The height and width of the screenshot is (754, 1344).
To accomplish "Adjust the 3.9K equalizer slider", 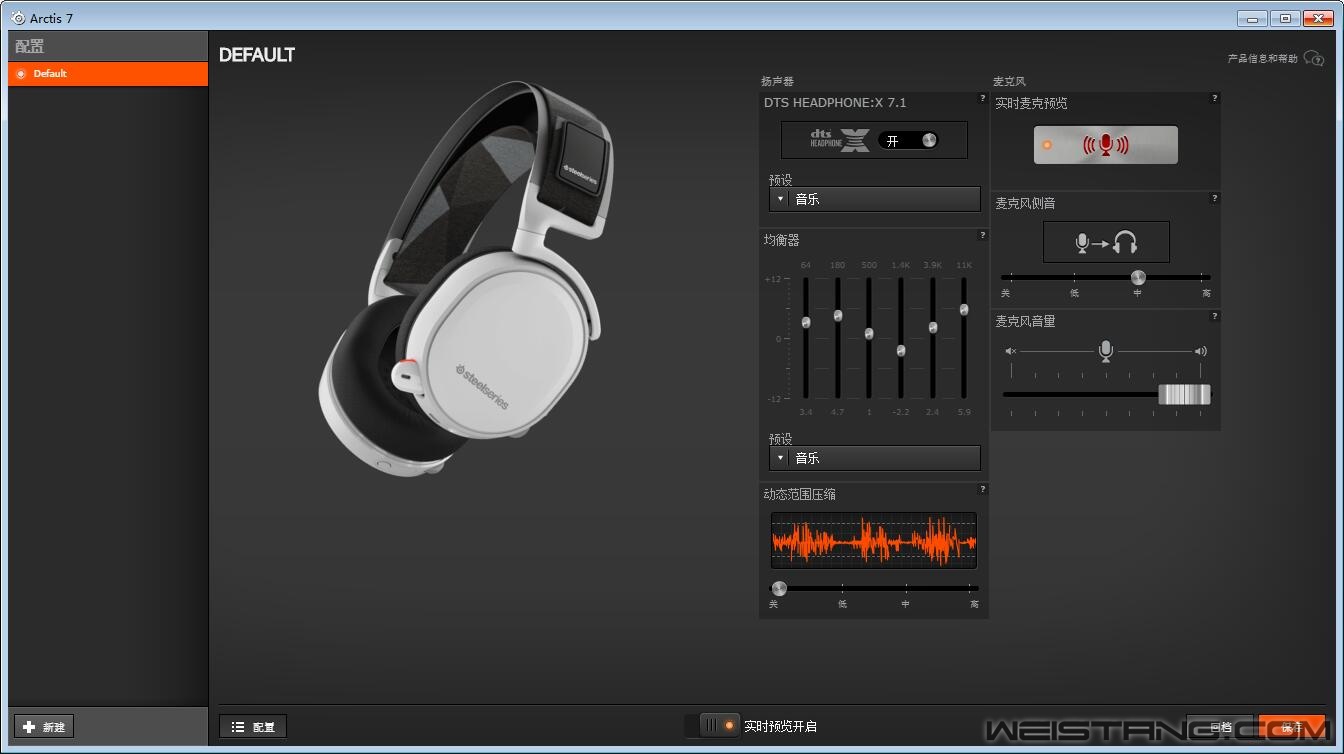I will 933,327.
